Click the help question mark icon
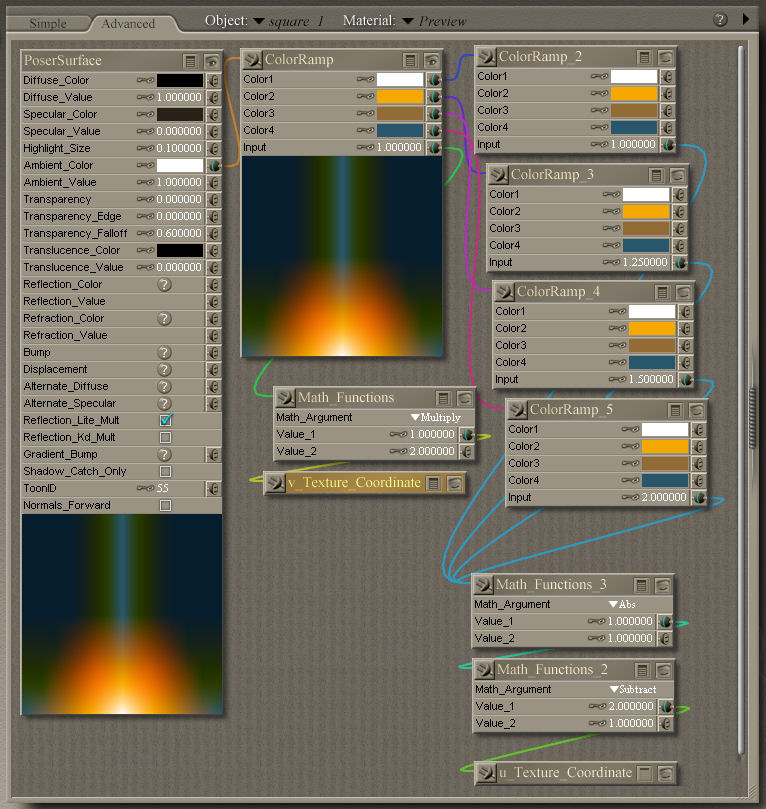This screenshot has width=766, height=809. click(x=720, y=19)
